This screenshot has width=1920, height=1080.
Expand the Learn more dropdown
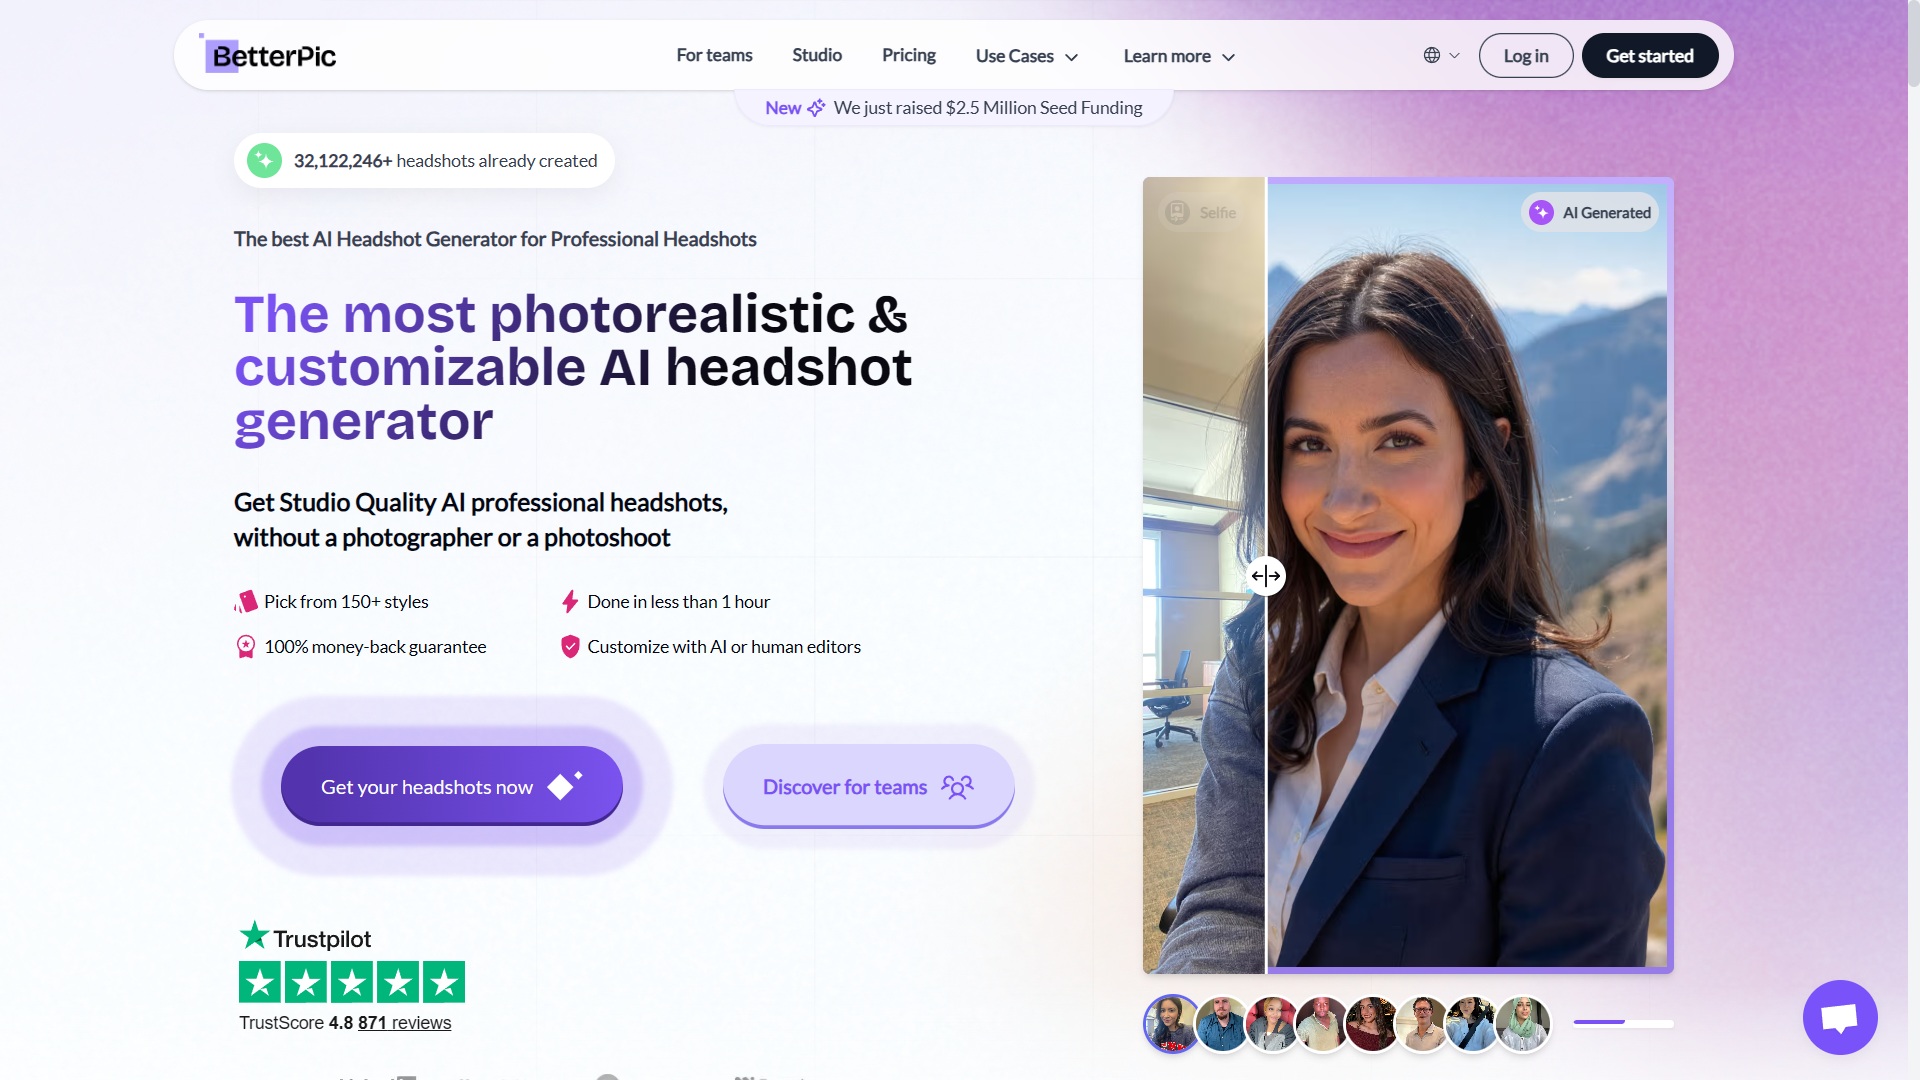(x=1179, y=57)
